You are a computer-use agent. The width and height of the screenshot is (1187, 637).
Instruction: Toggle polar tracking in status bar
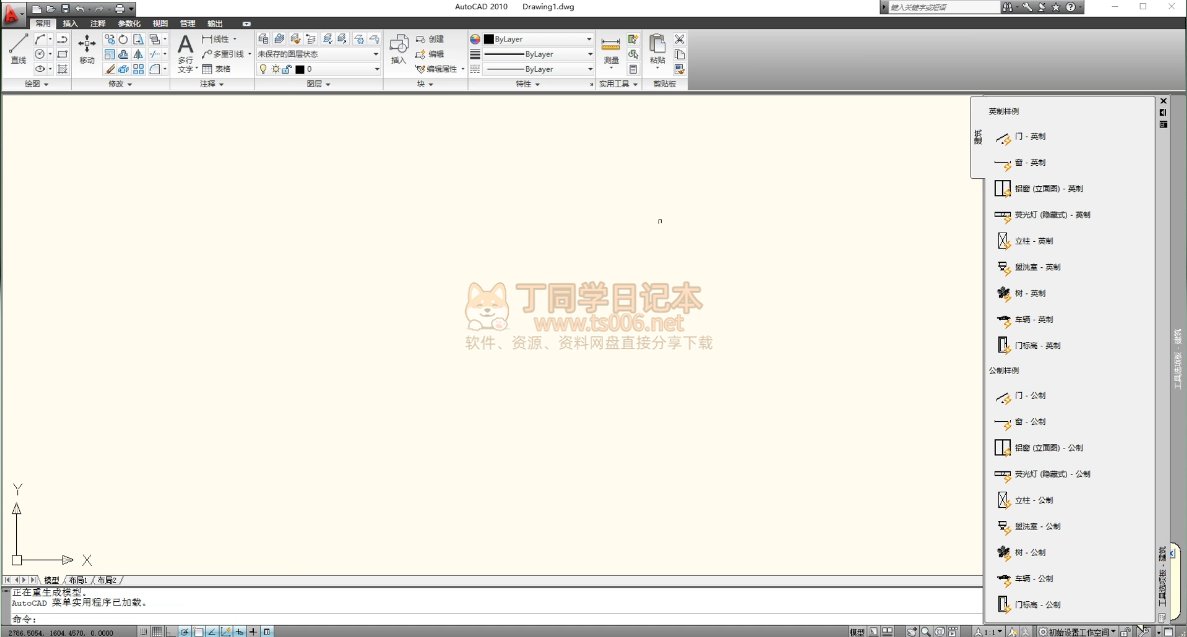pyautogui.click(x=185, y=632)
